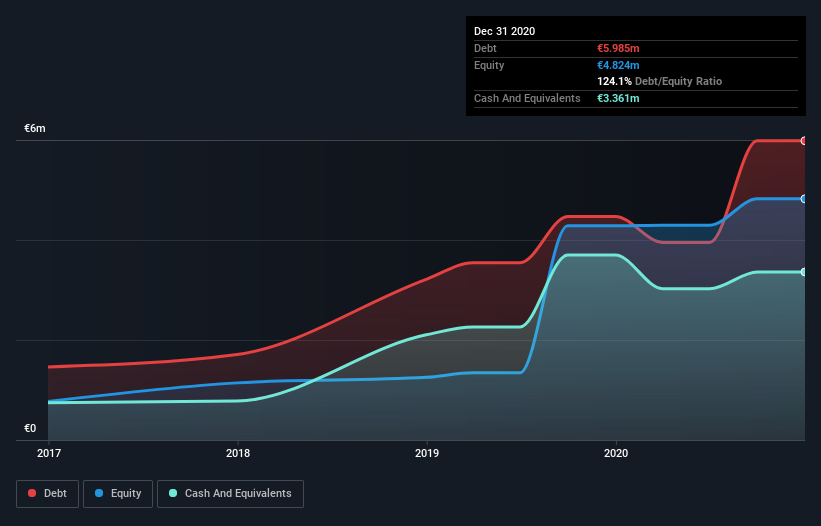This screenshot has width=821, height=526.
Task: Click the blue dot in Equity legend
Action: (99, 493)
